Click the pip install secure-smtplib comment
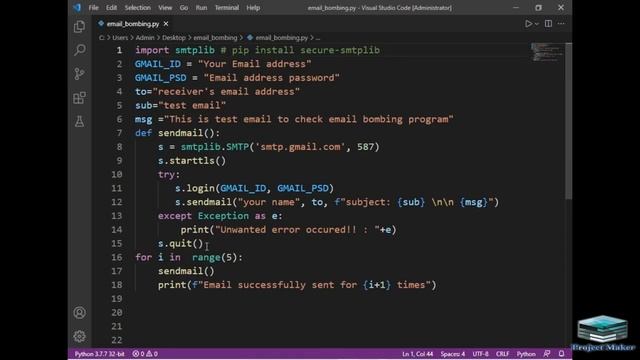The width and height of the screenshot is (640, 360). 300,50
